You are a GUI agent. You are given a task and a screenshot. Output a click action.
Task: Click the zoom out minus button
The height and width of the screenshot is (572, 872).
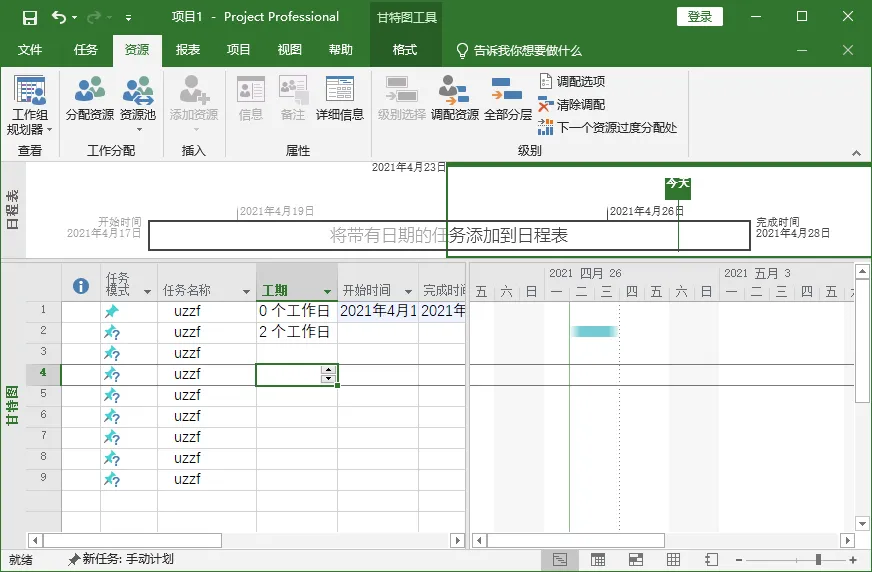(x=739, y=560)
